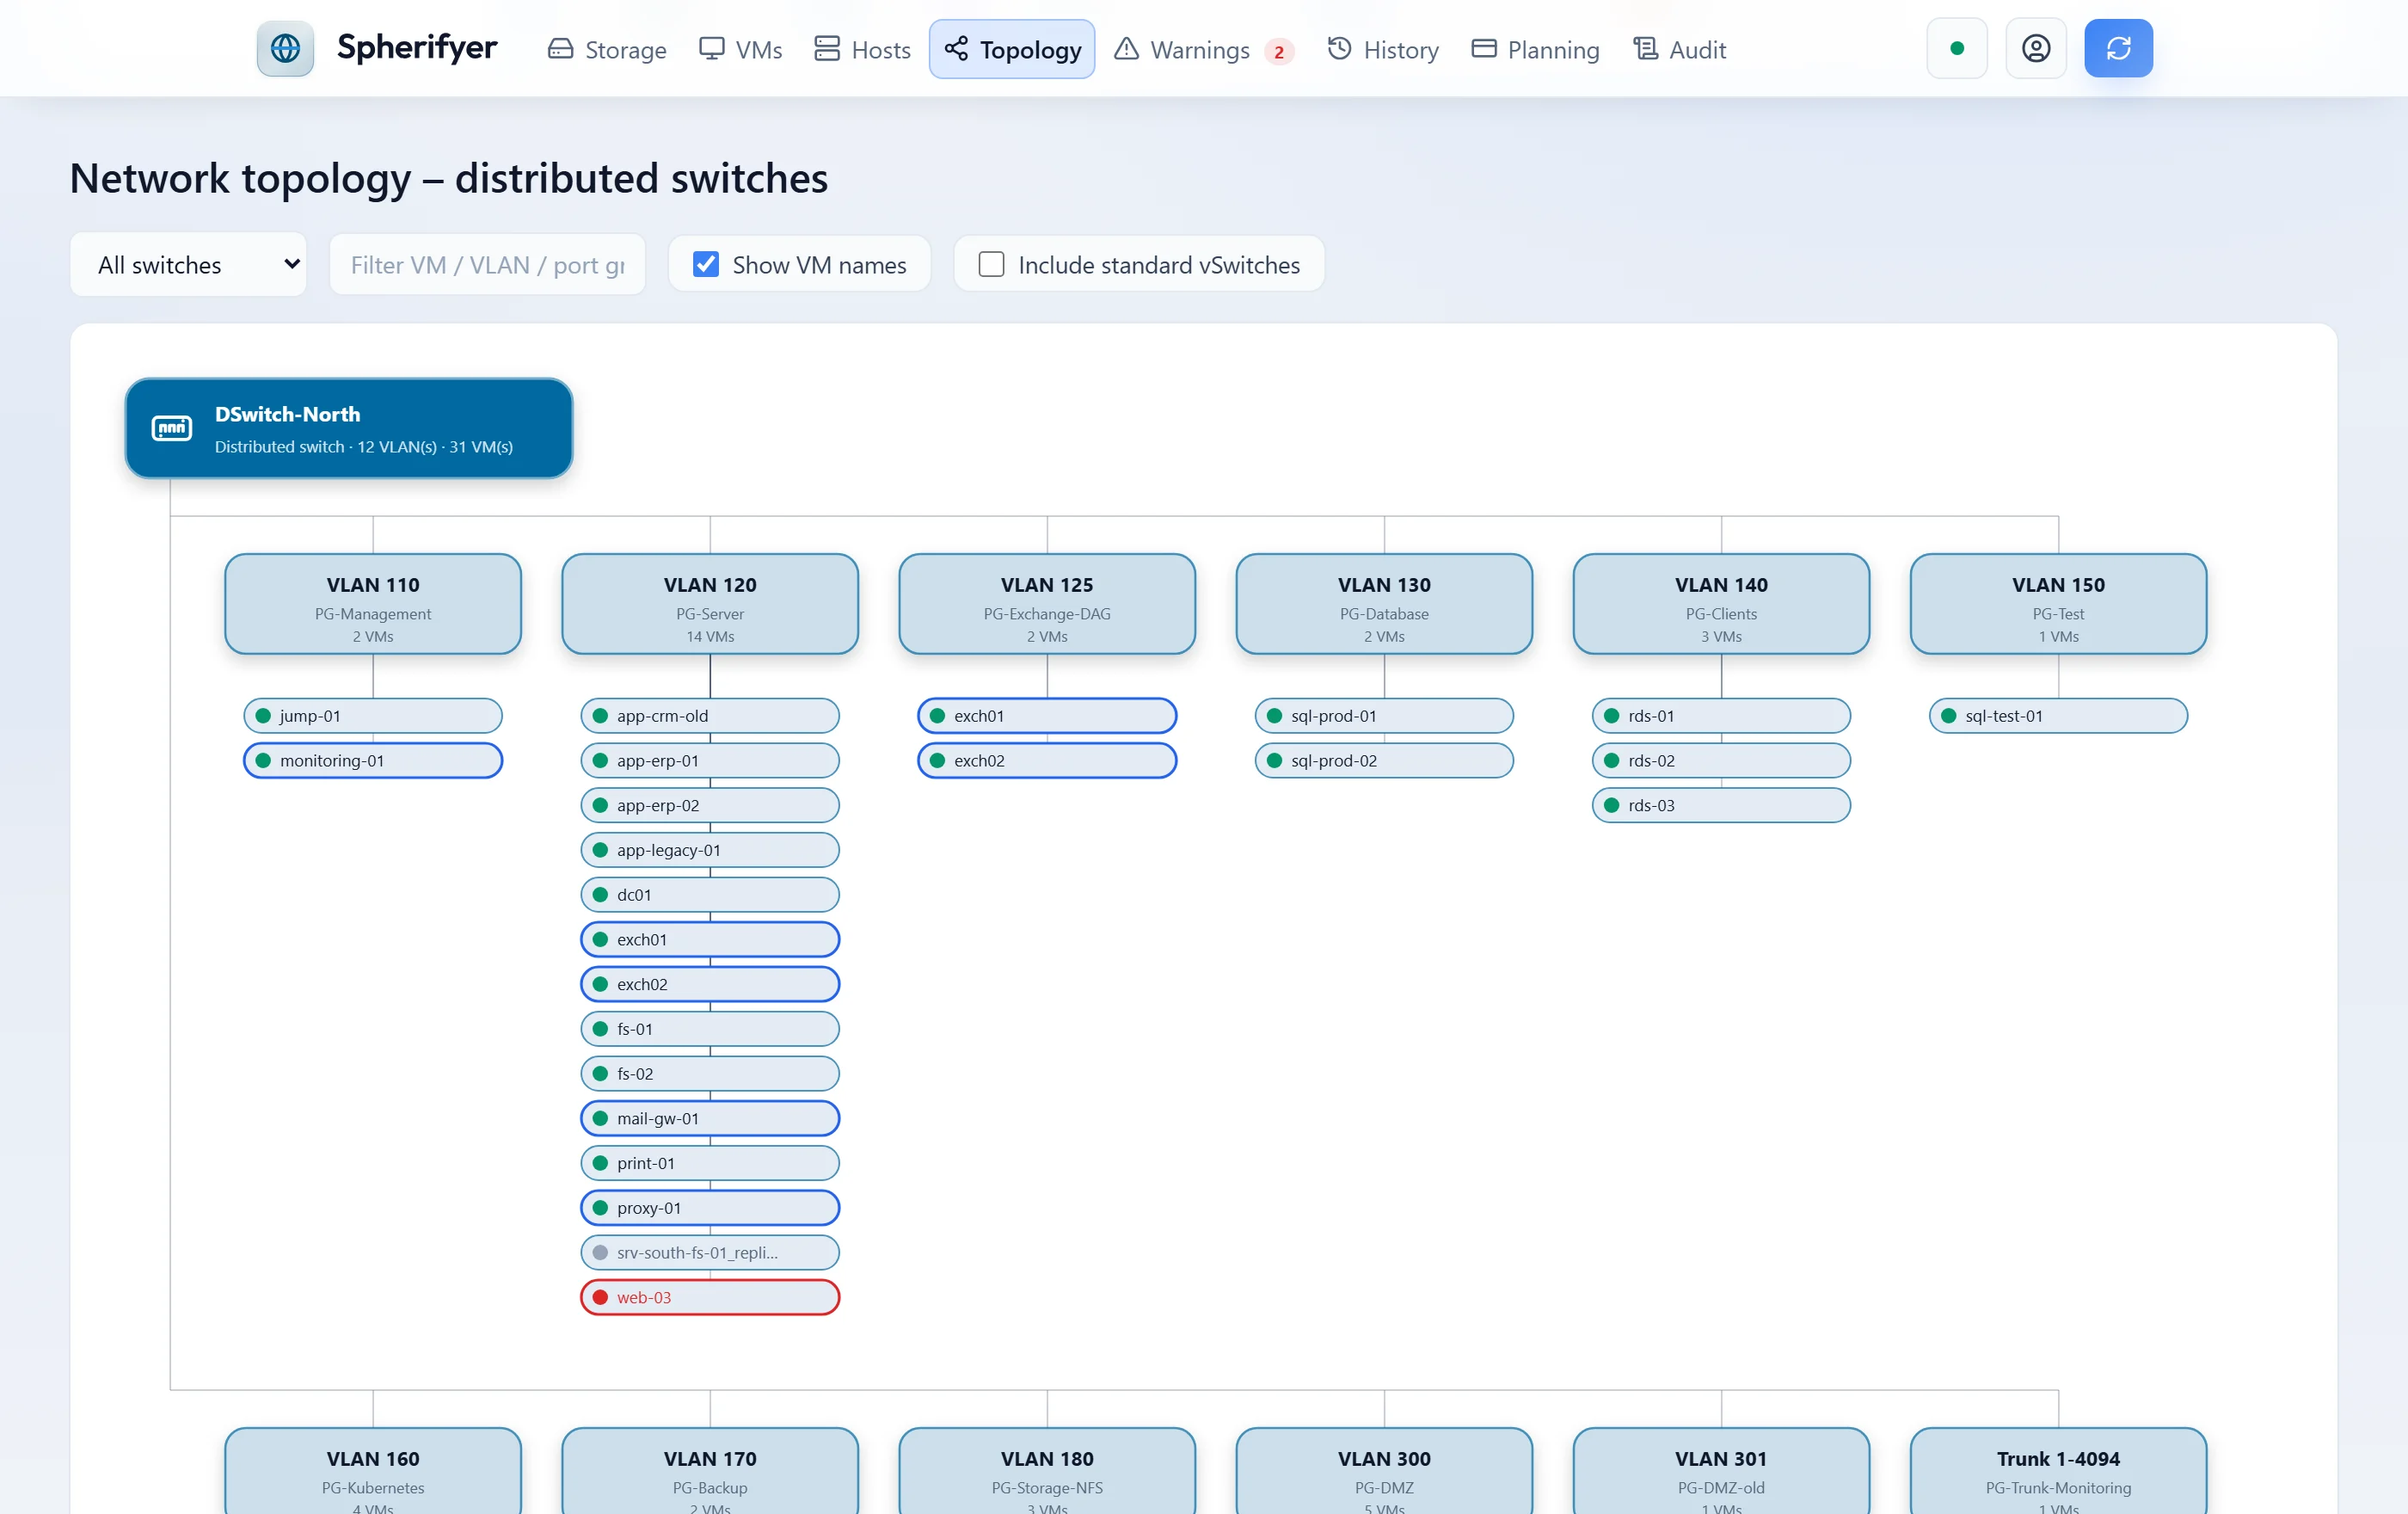This screenshot has width=2408, height=1514.
Task: Select the DSwitch-North switch card
Action: click(349, 428)
